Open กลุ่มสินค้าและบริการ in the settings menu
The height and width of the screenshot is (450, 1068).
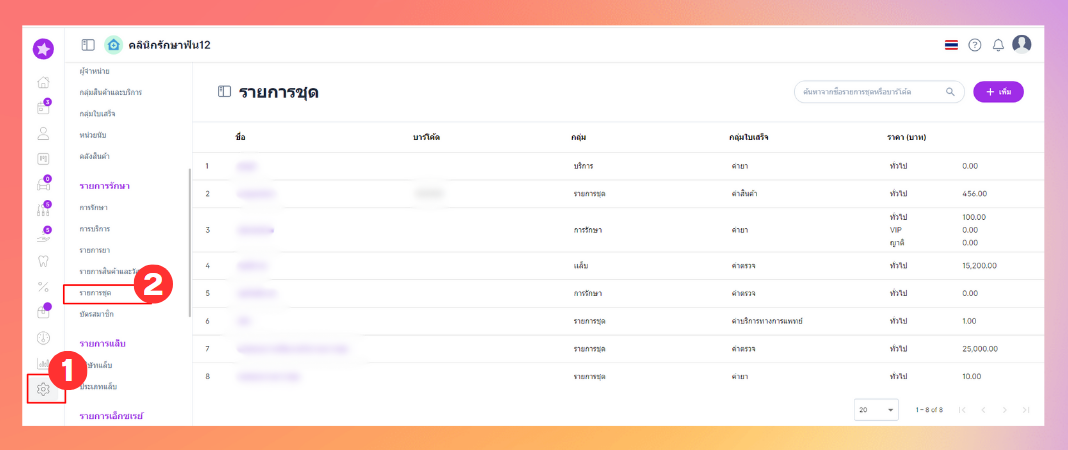tap(110, 92)
